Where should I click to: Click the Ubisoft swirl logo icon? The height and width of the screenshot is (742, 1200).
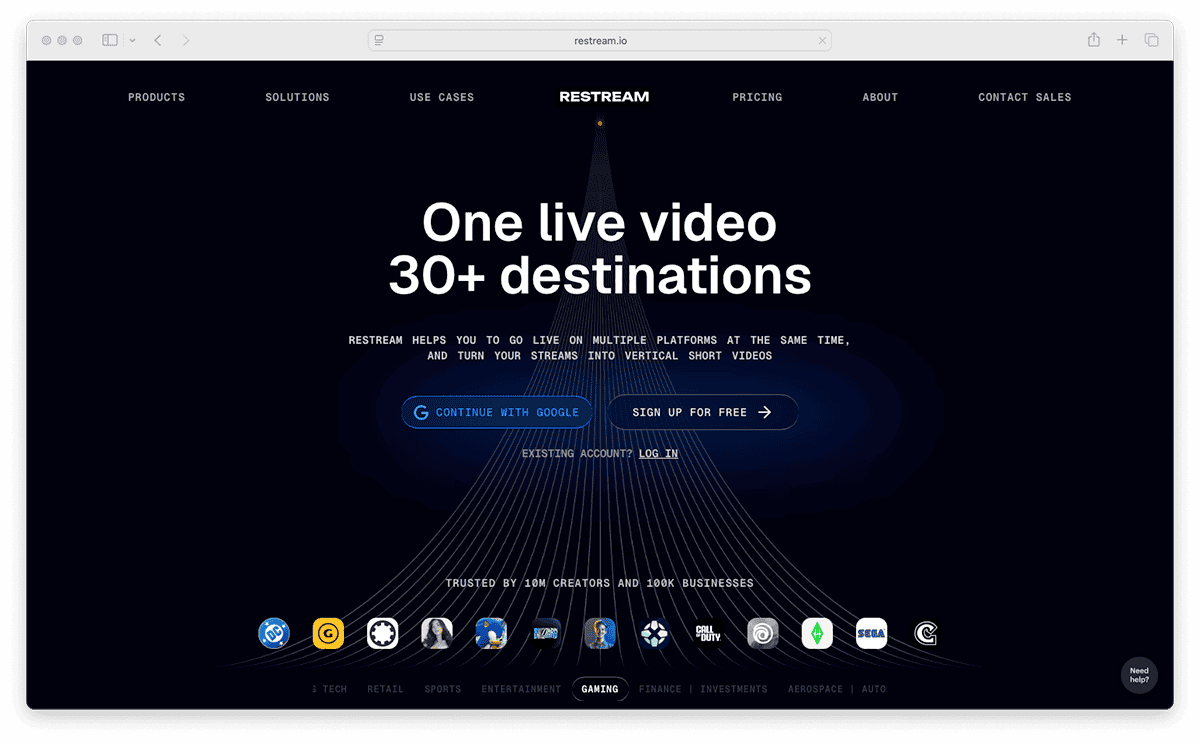(763, 633)
